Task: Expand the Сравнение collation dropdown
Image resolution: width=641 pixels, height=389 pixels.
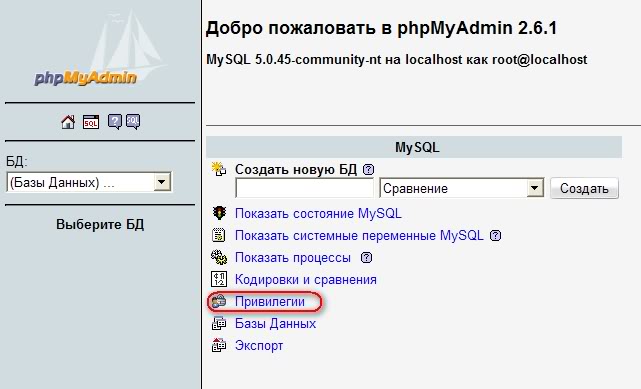Action: (462, 188)
